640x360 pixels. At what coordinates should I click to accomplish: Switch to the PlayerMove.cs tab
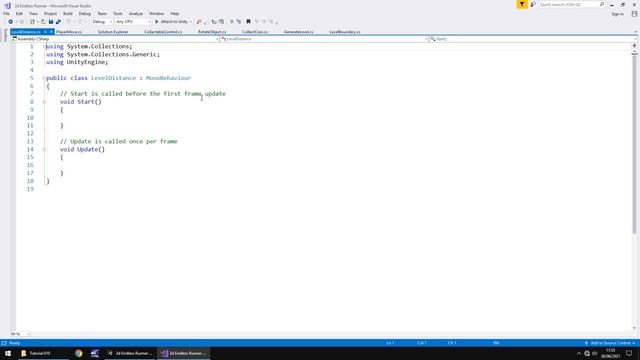coord(69,32)
